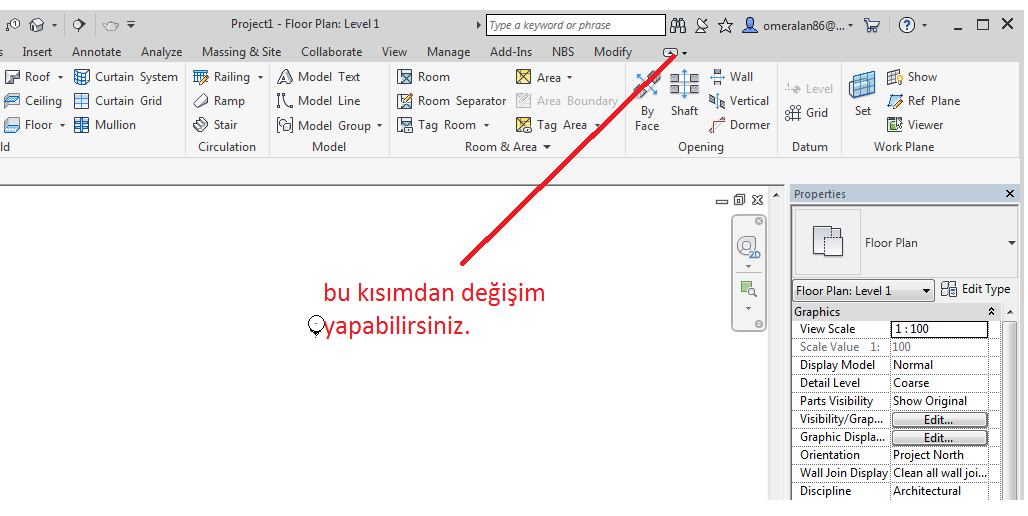Open the Help question mark
Screen dimensions: 1028x516
coord(907,26)
